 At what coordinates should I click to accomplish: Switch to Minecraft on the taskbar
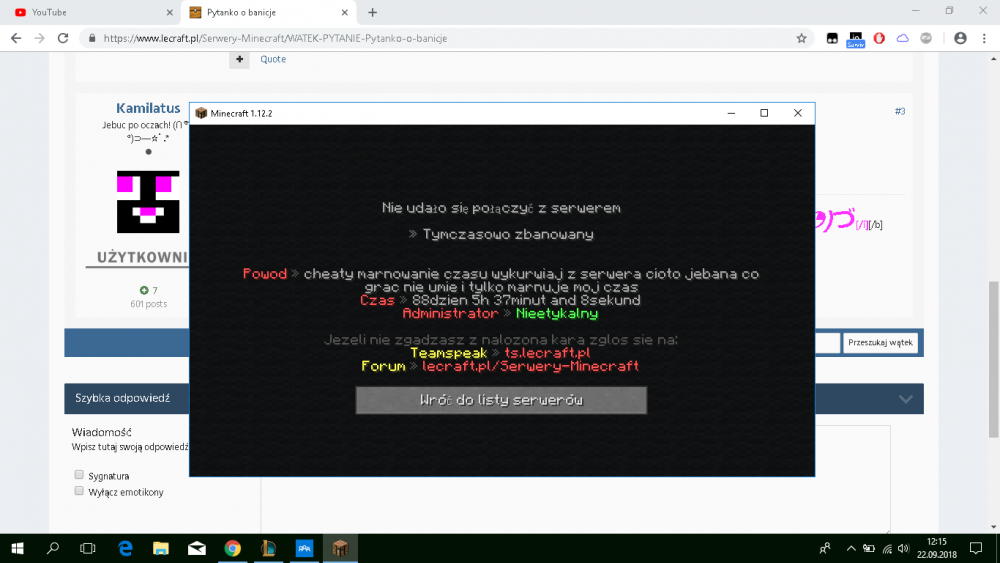pos(340,548)
